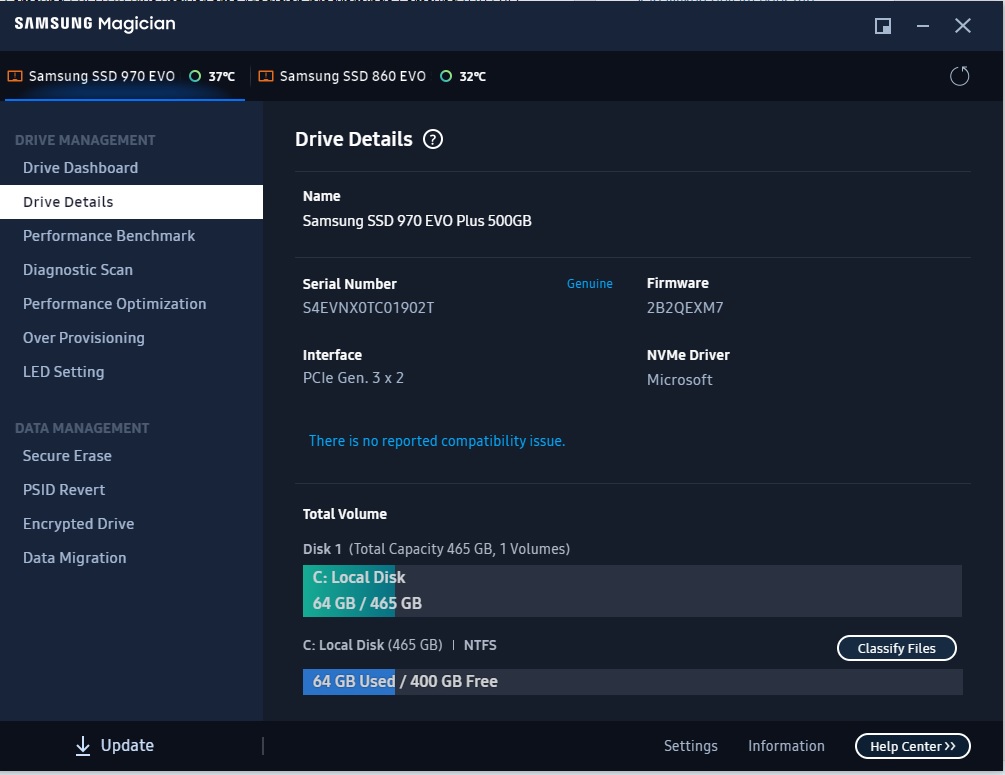Click the Genuine authentication link
1005x775 pixels.
590,283
